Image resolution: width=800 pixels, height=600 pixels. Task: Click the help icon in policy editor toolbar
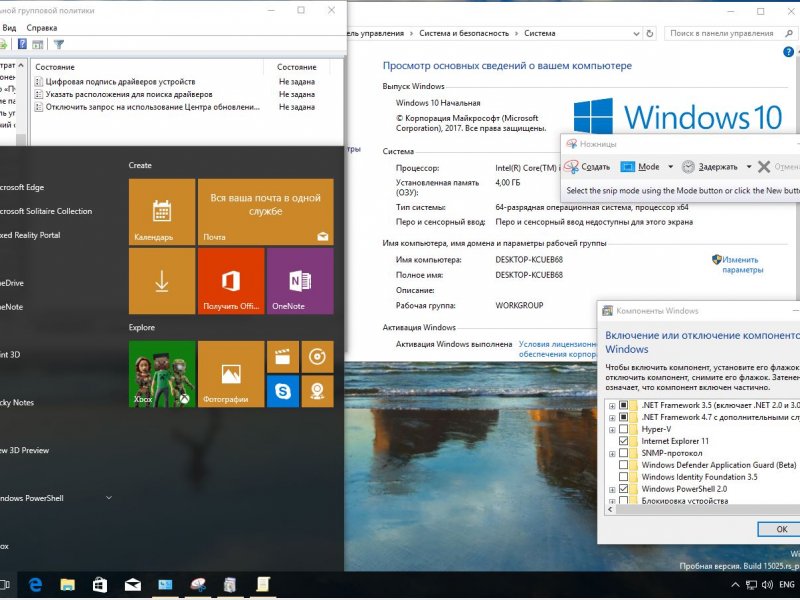click(x=22, y=44)
